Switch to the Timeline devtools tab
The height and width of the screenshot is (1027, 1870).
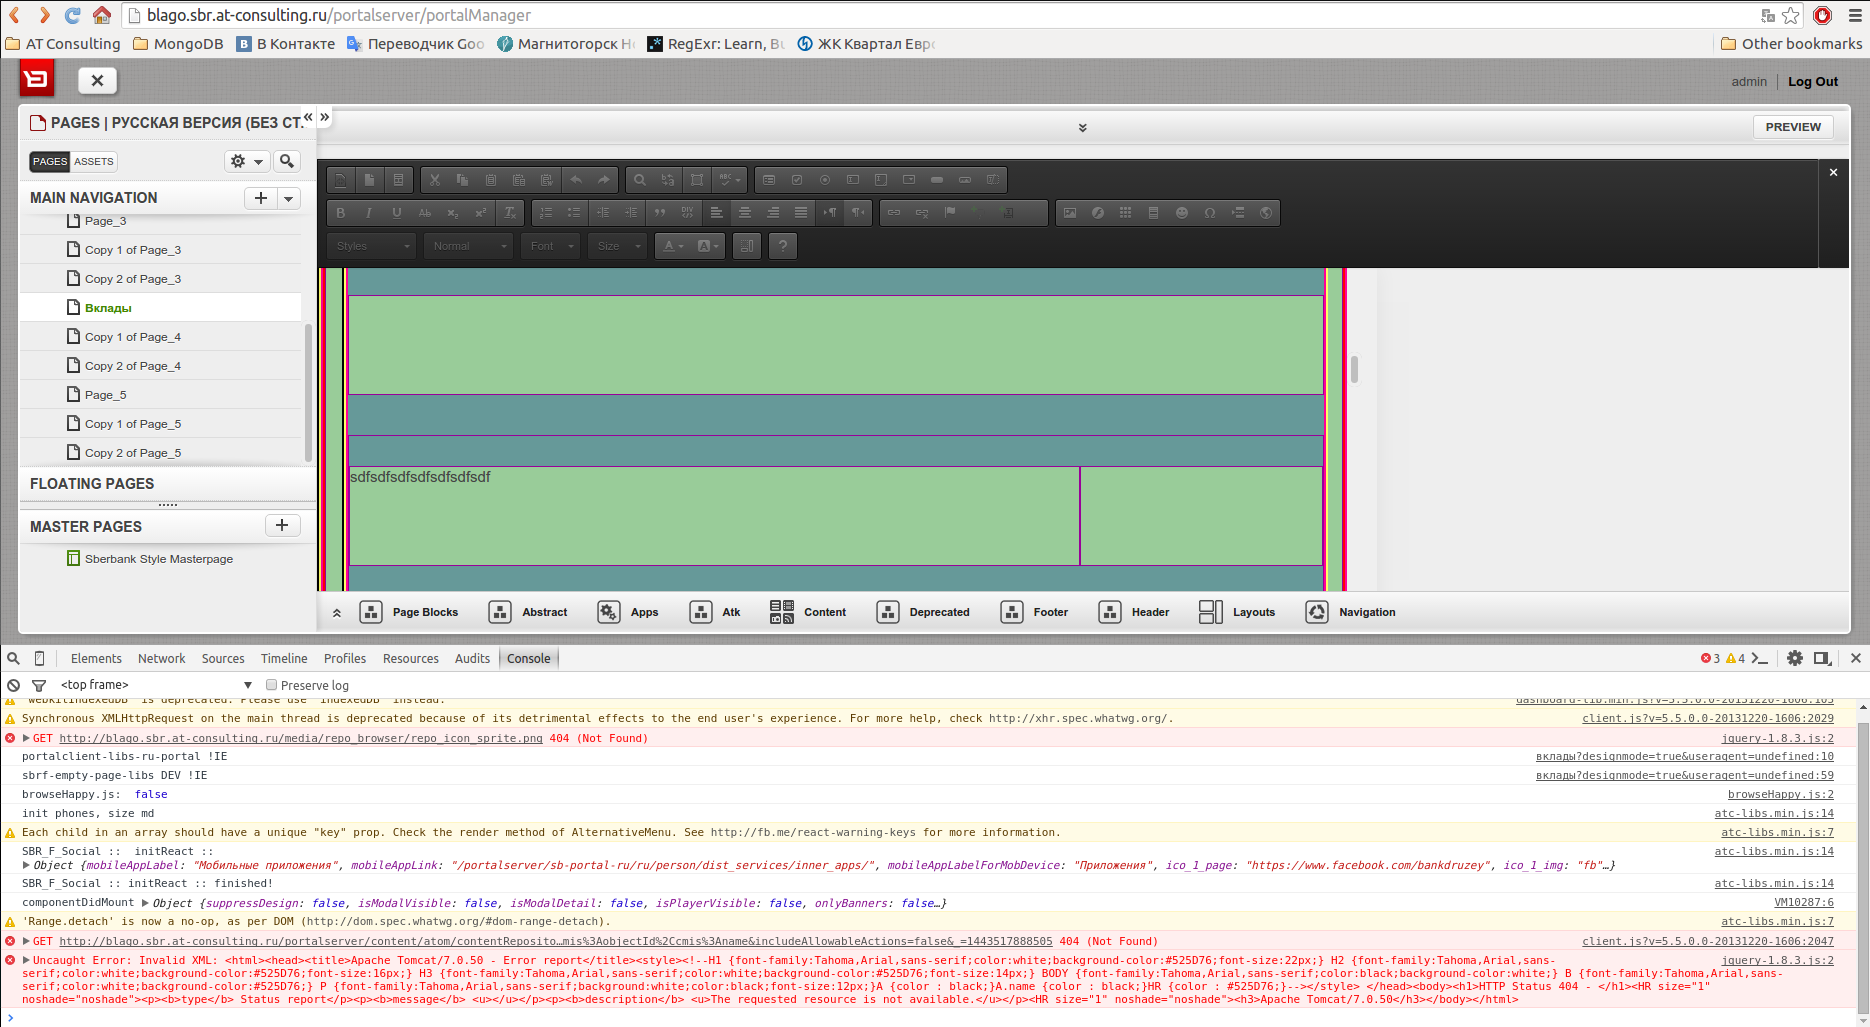(x=284, y=658)
